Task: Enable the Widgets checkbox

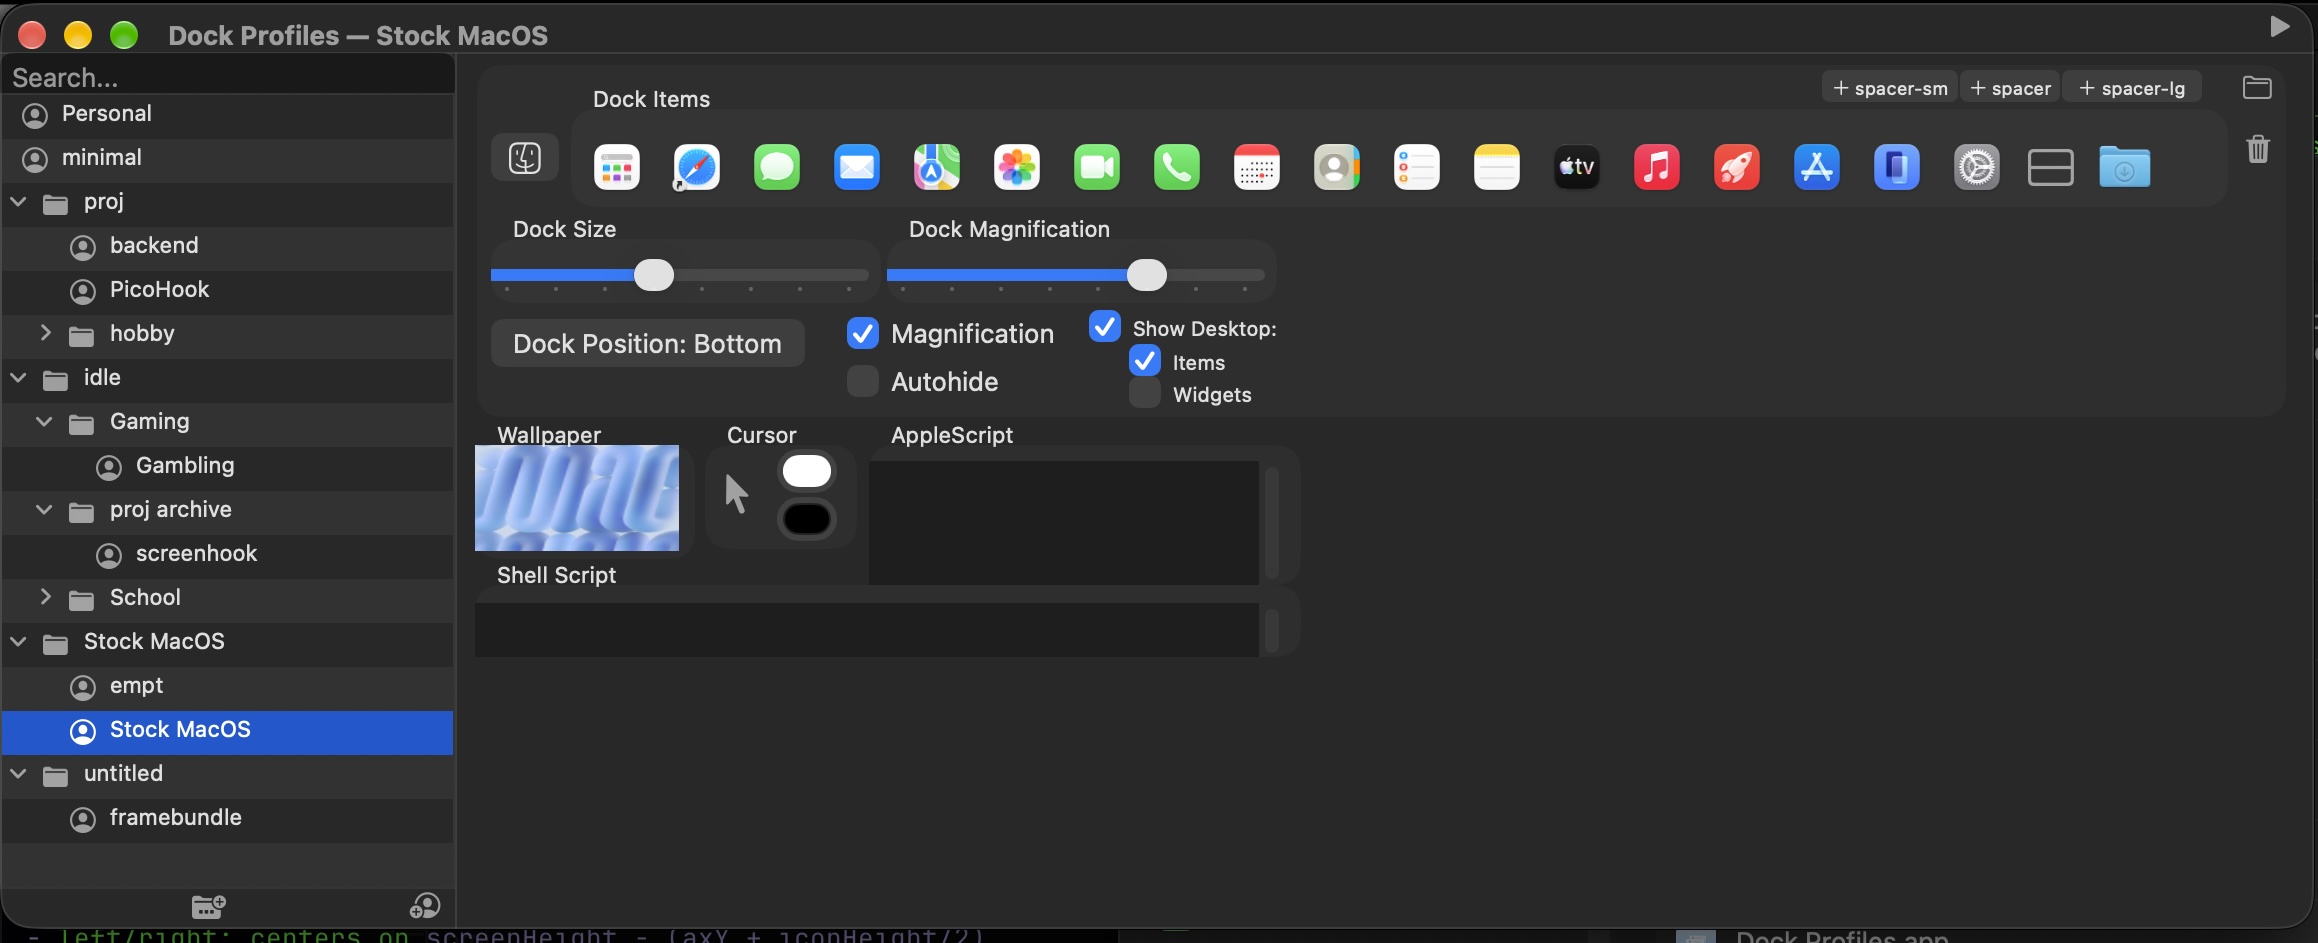Action: point(1145,393)
